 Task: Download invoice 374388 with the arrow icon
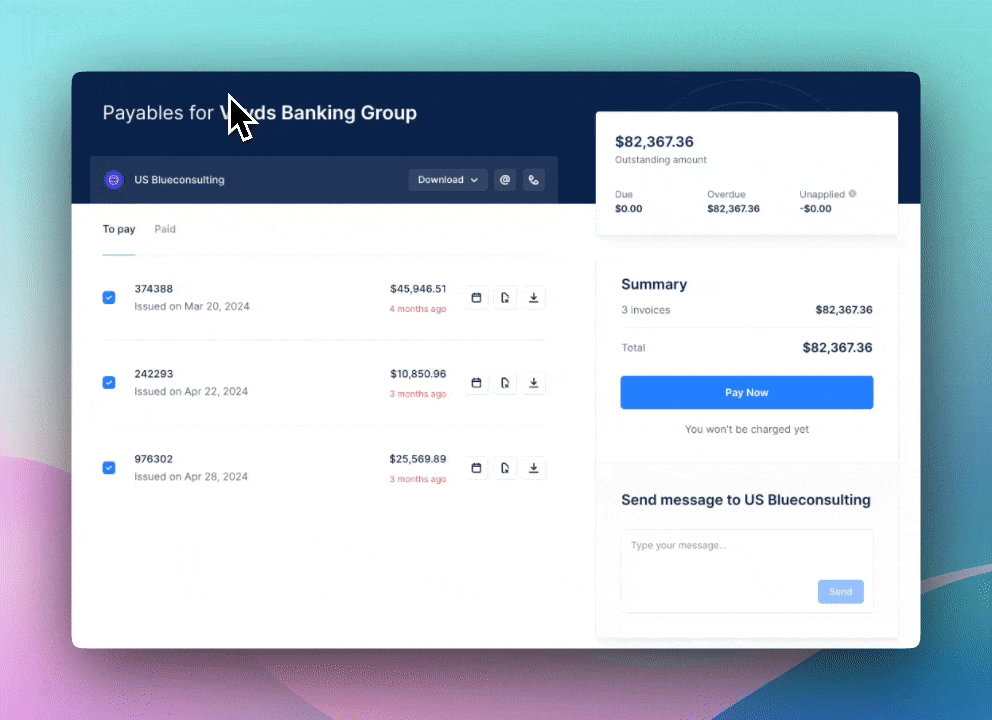click(534, 298)
